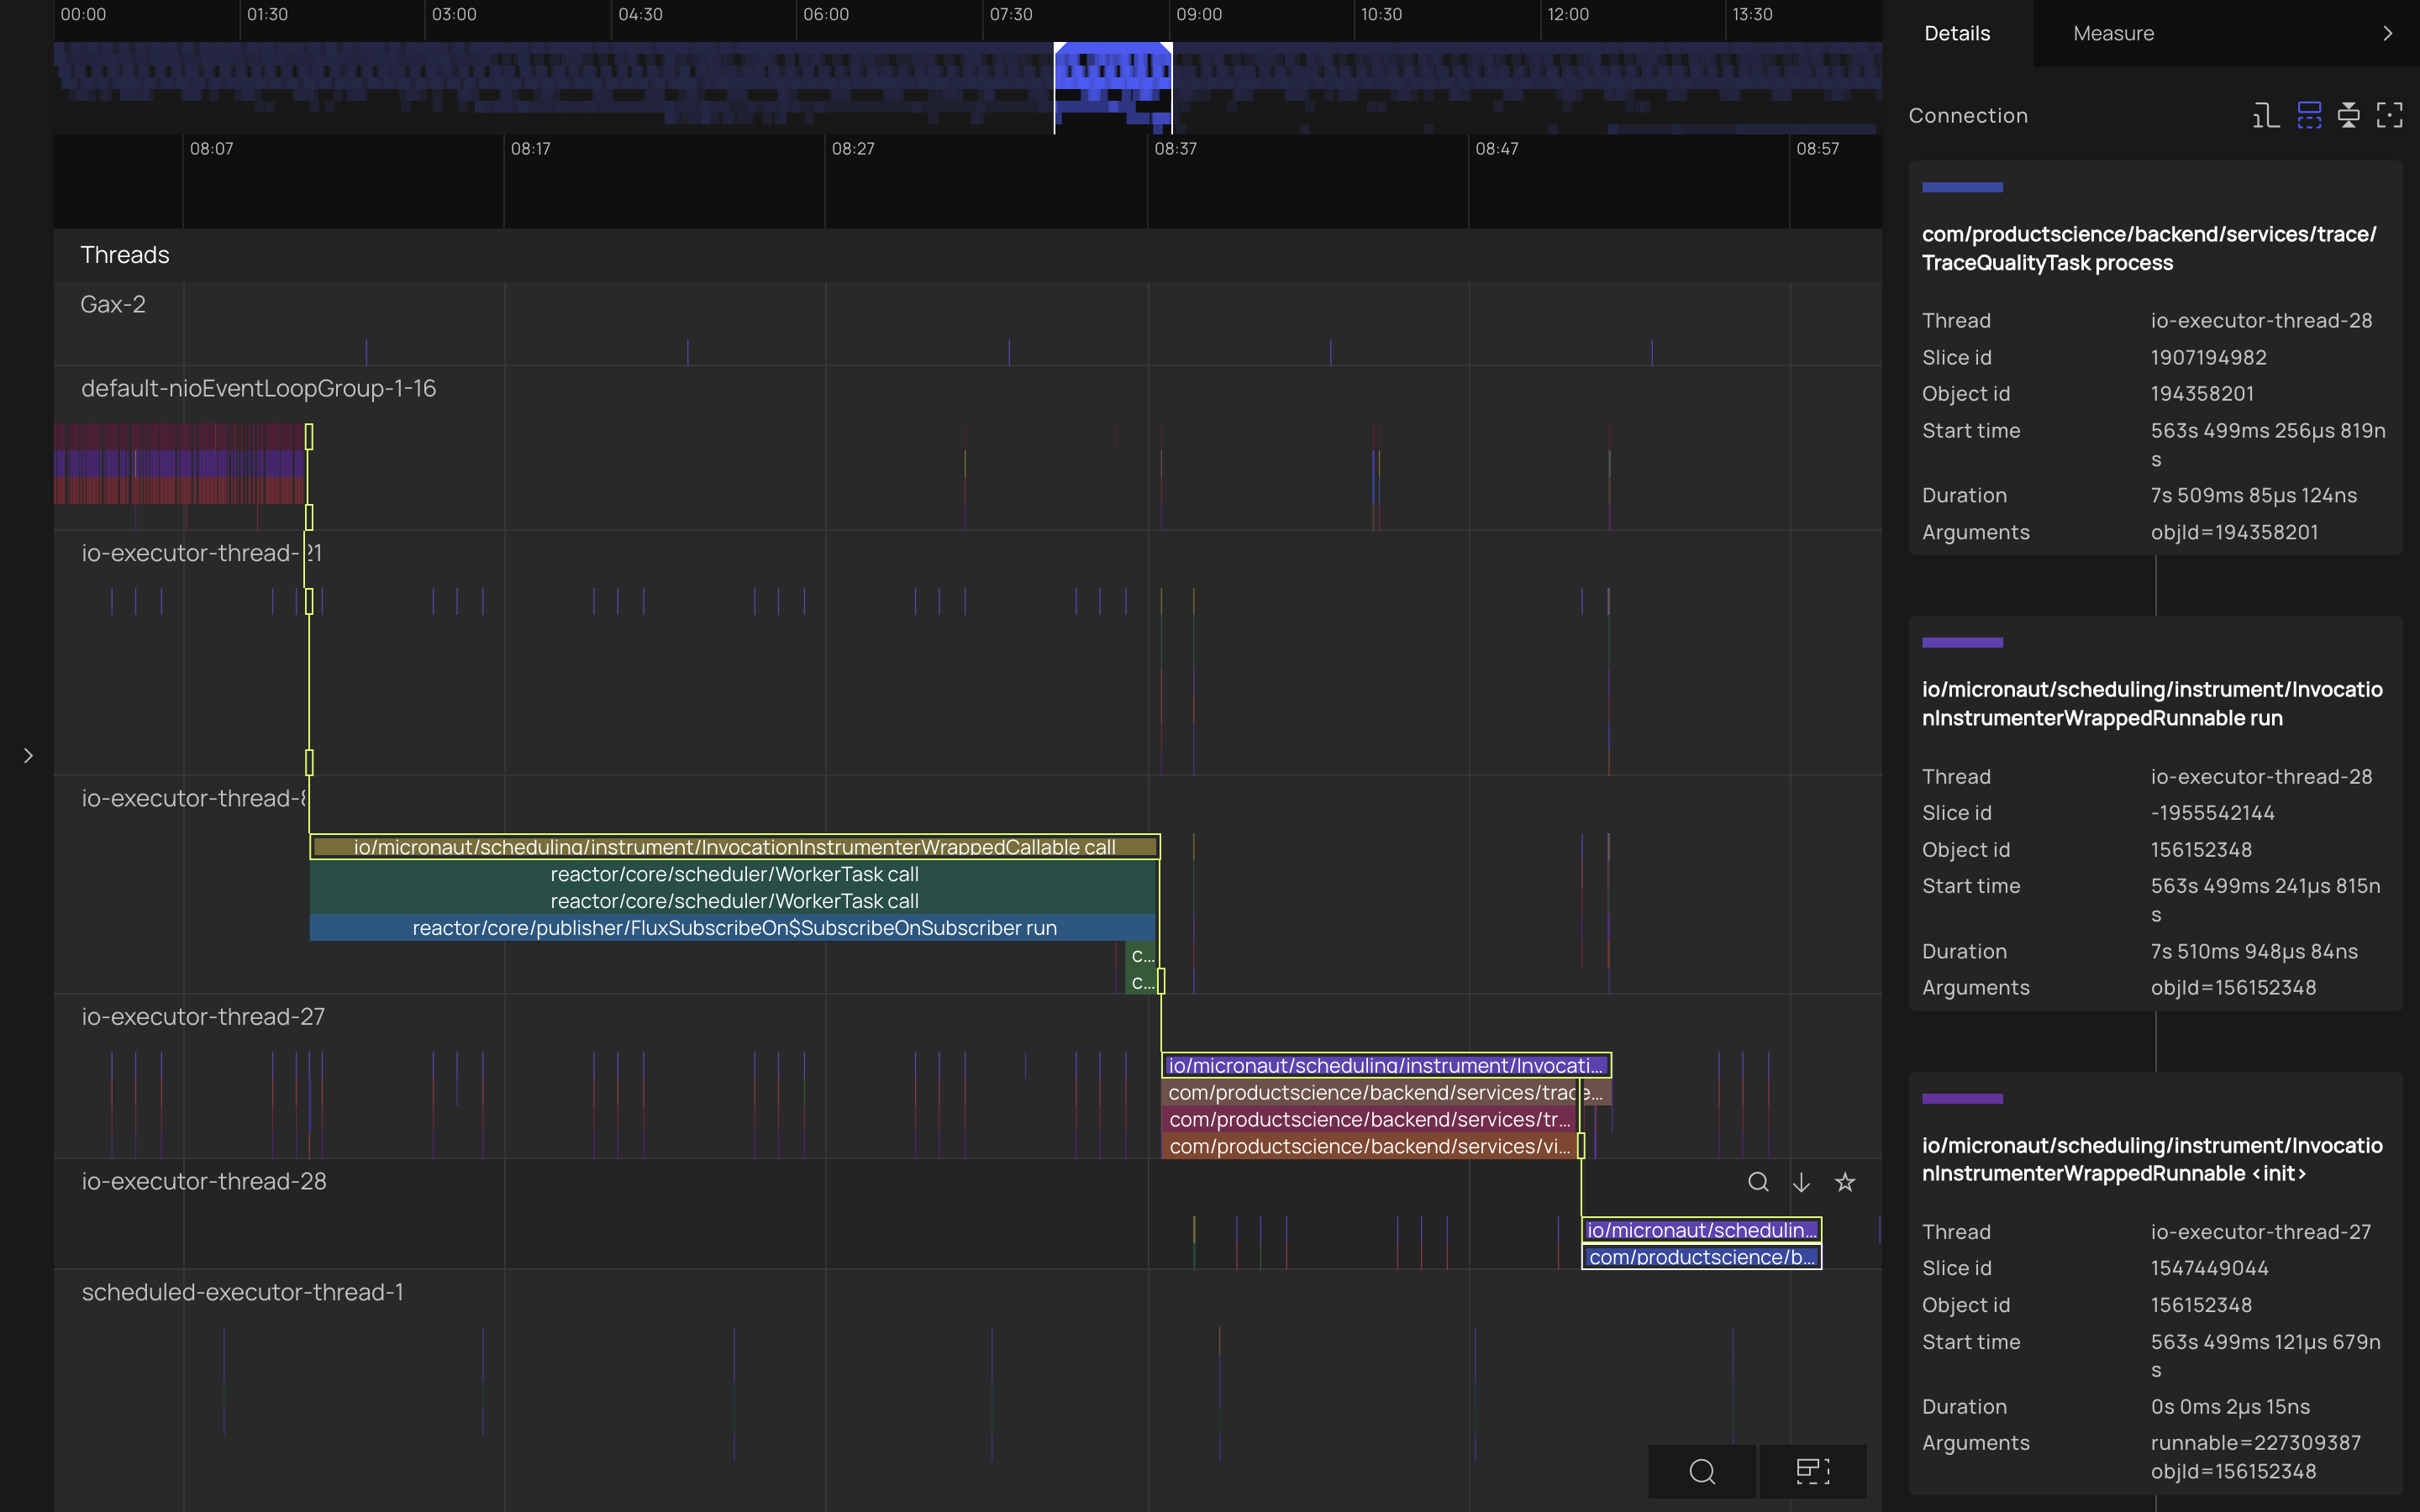Viewport: 2420px width, 1512px height.
Task: Click the color bar of the <init> card
Action: coord(1962,1098)
